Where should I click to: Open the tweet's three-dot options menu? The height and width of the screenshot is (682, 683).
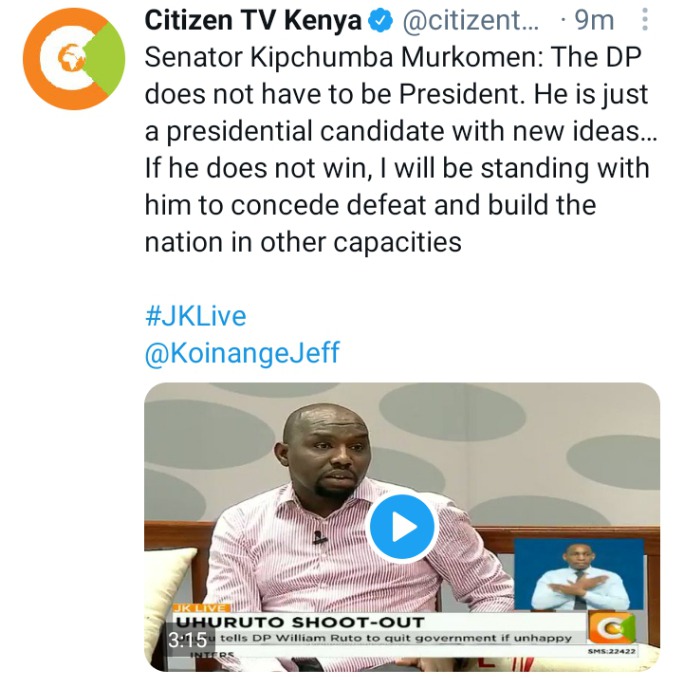(645, 20)
